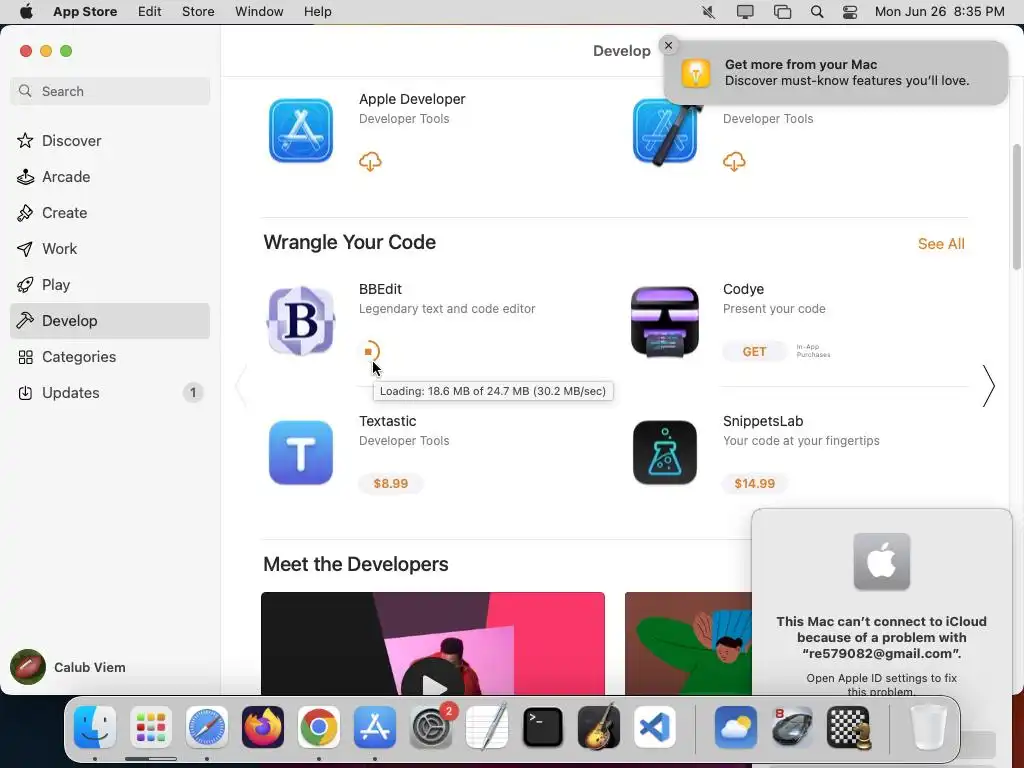The image size is (1024, 768).
Task: Toggle the muted sound menu bar icon
Action: [x=708, y=11]
